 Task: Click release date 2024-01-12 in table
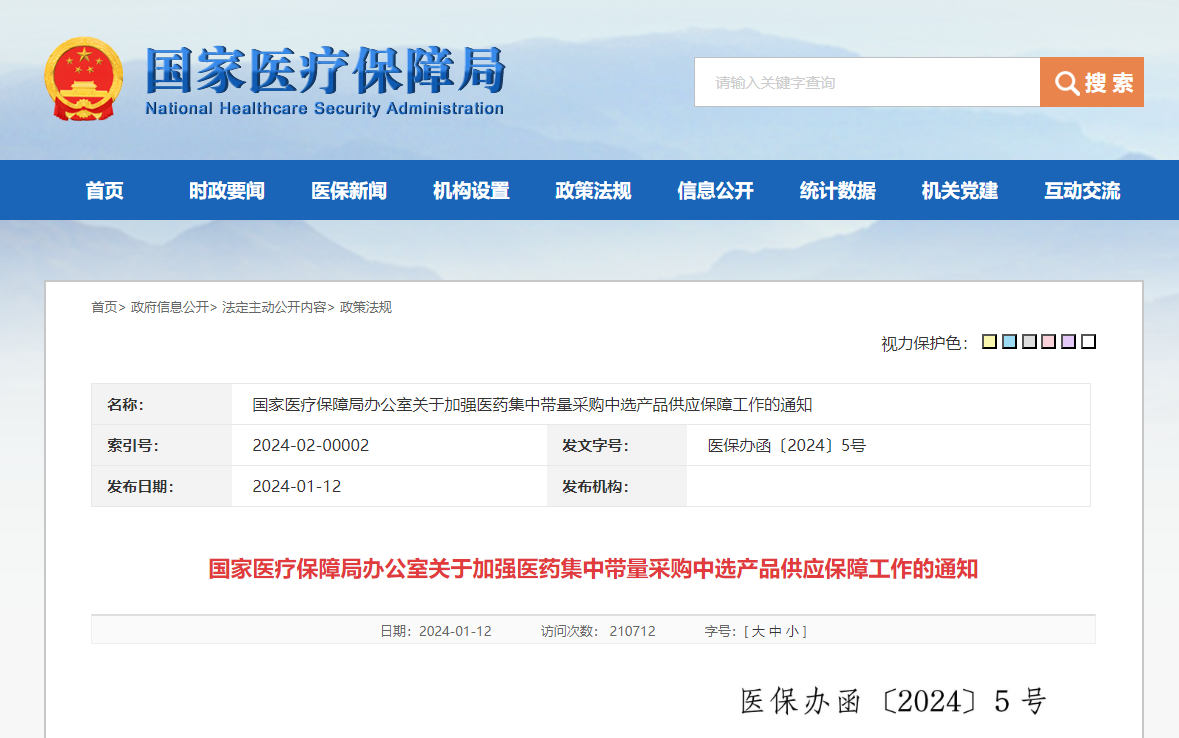point(296,486)
